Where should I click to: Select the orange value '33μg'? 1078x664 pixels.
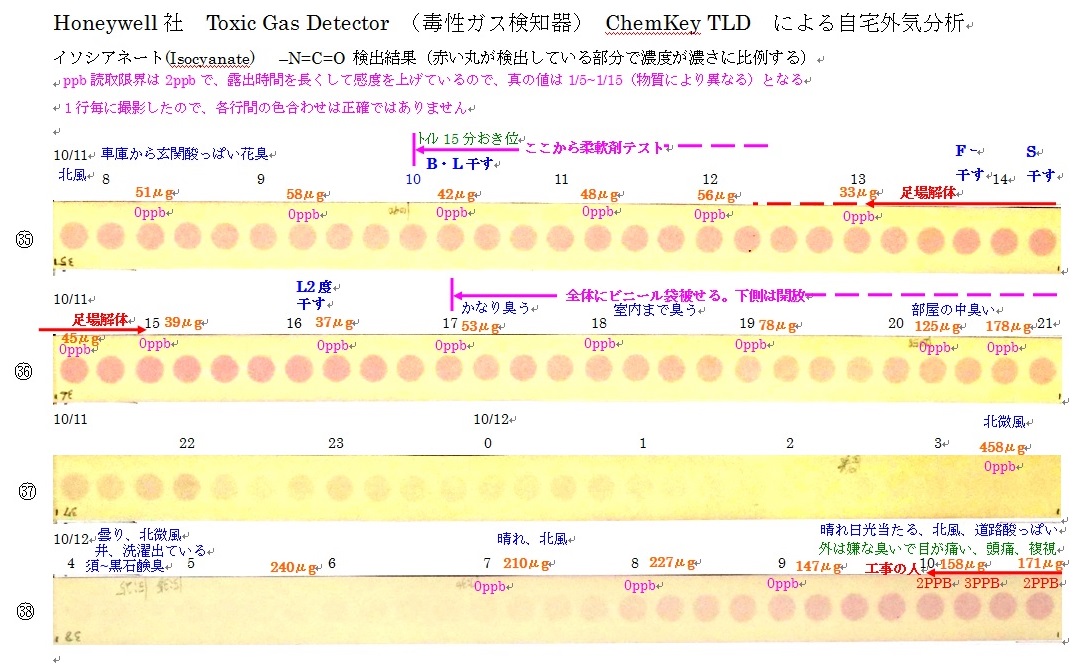point(858,192)
